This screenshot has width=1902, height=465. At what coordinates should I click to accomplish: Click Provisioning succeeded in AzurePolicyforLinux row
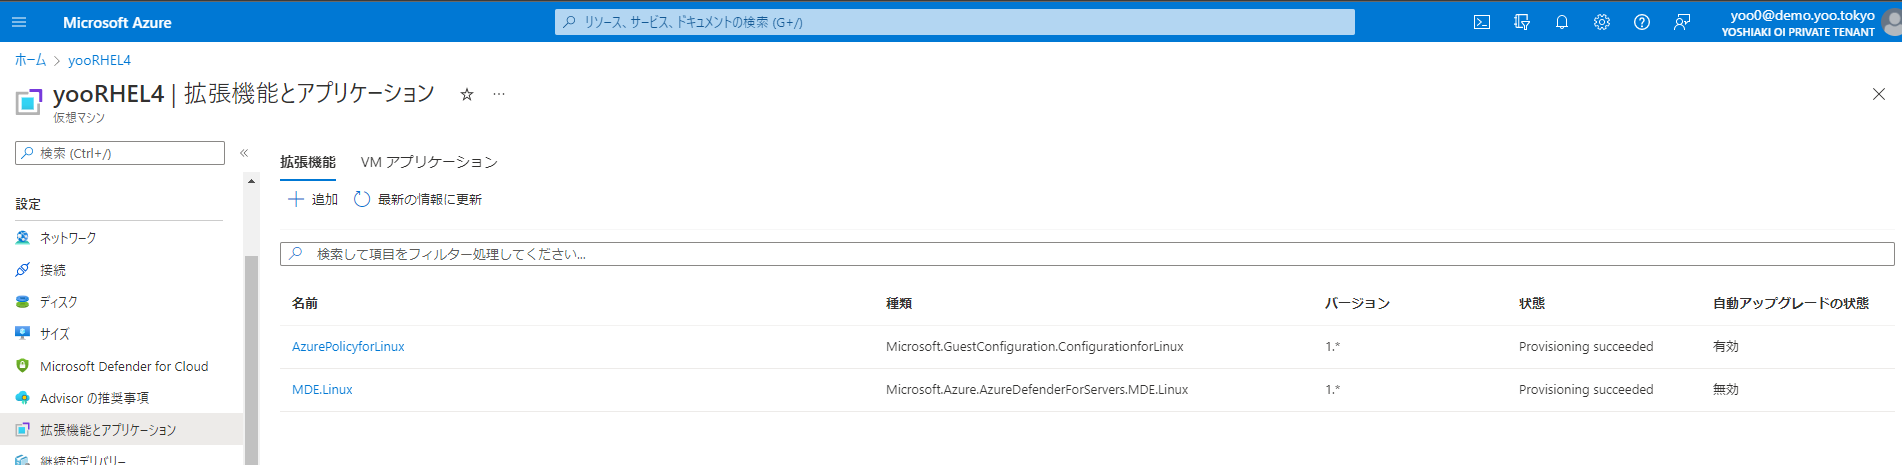(x=1586, y=347)
